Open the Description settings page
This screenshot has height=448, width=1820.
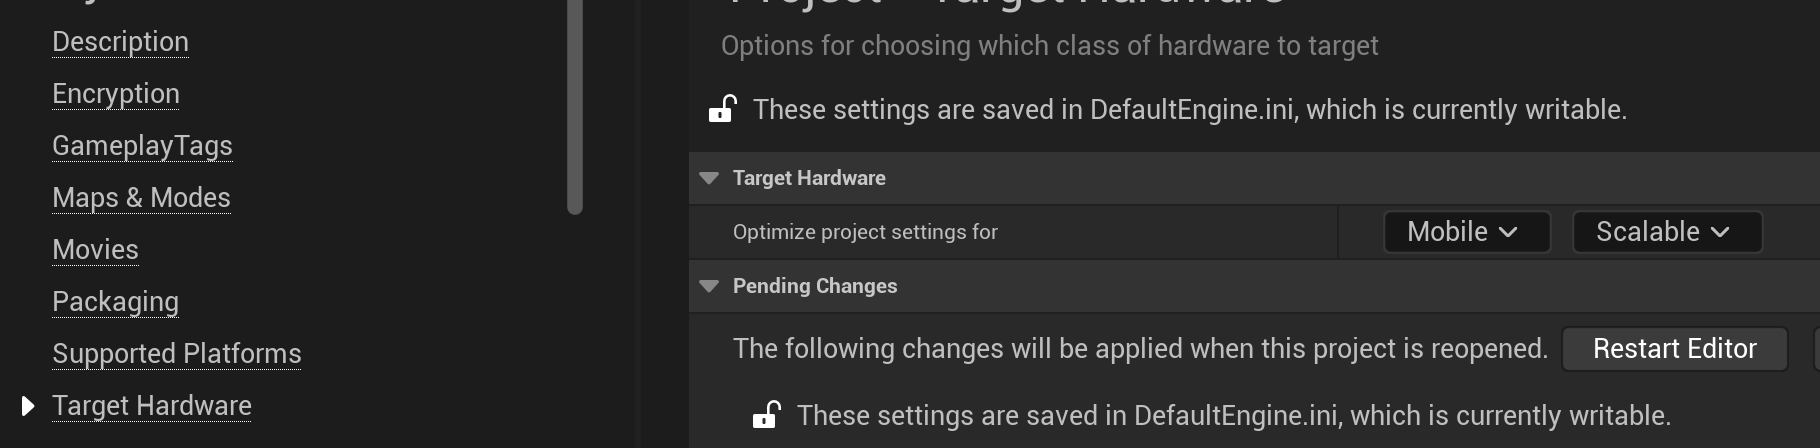point(120,42)
